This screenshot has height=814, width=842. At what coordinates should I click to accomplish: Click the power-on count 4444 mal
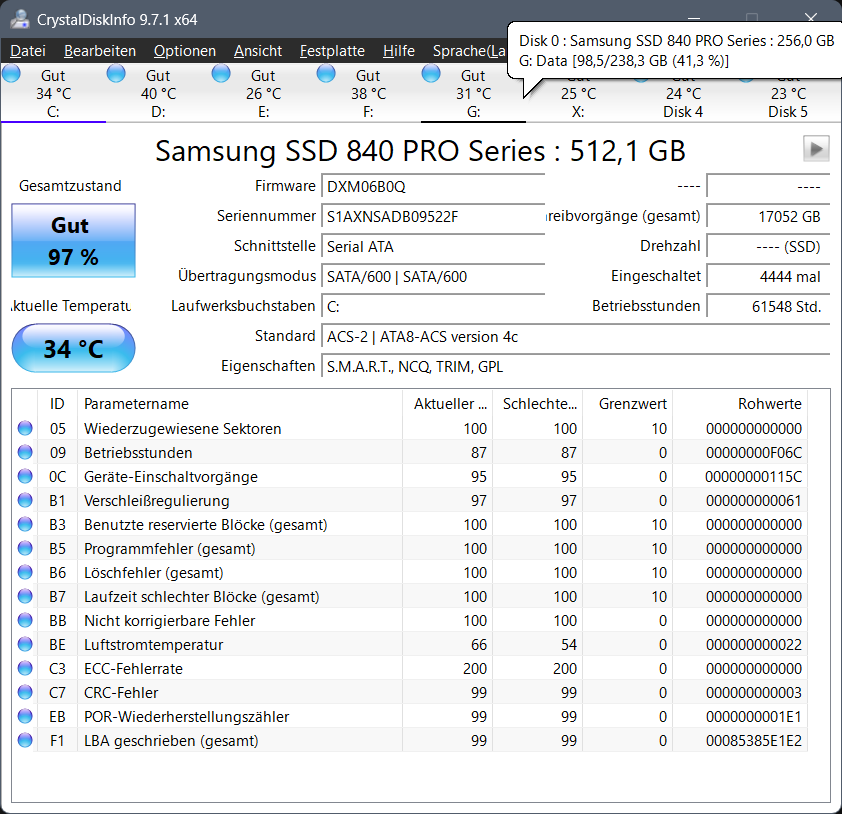(768, 277)
